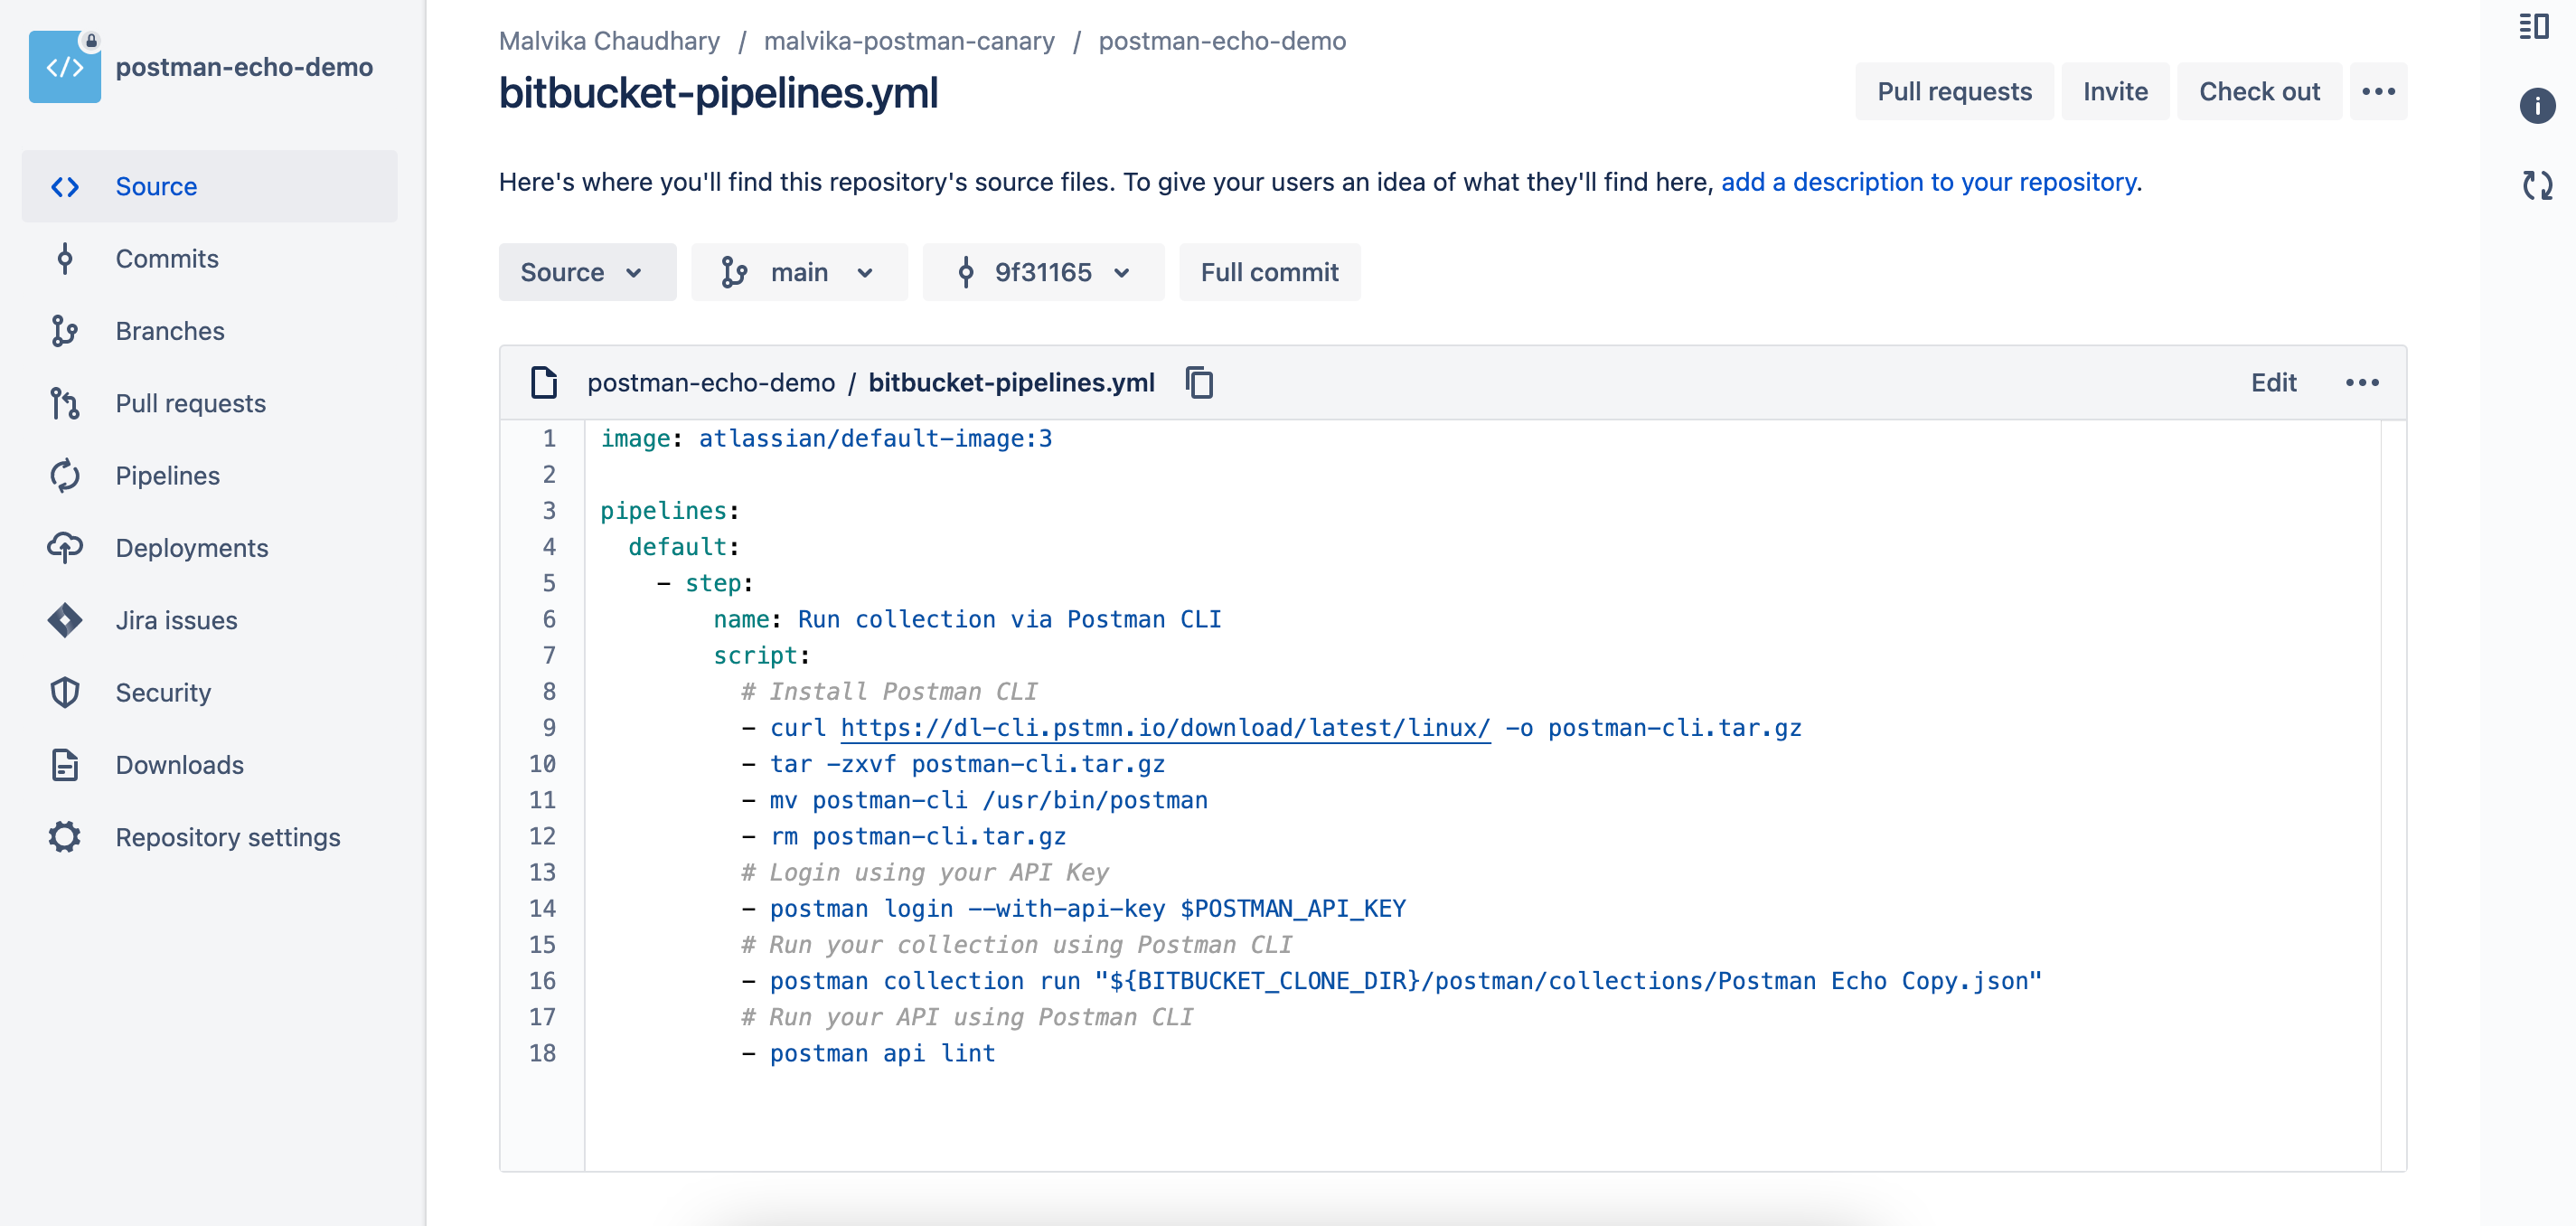Click the Branches icon in sidebar
The height and width of the screenshot is (1226, 2576).
[x=65, y=331]
